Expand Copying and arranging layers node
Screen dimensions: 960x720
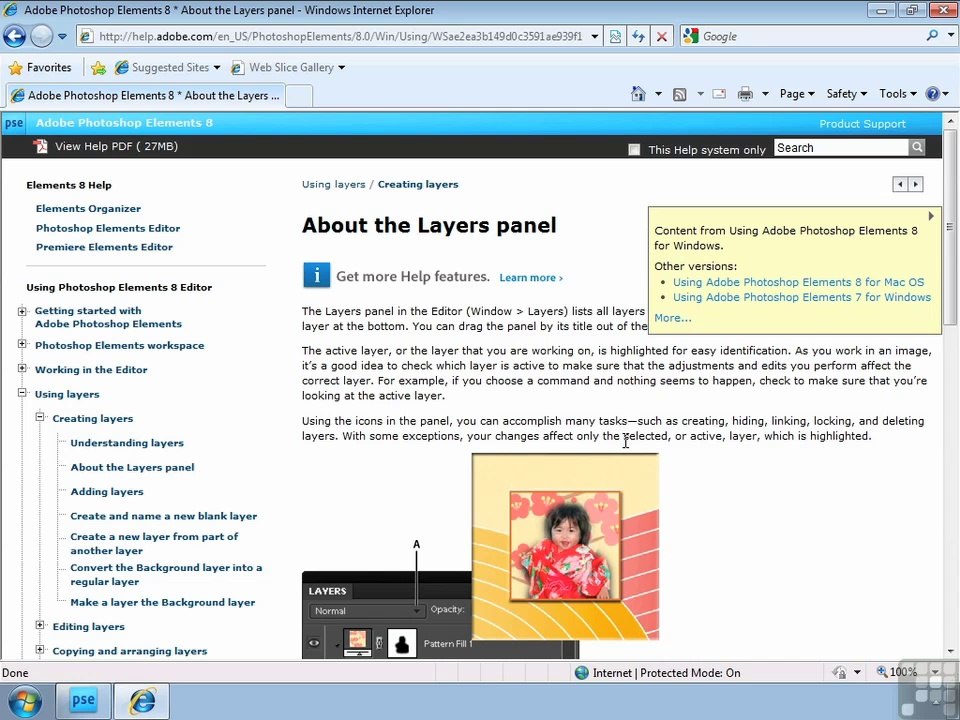tap(40, 650)
